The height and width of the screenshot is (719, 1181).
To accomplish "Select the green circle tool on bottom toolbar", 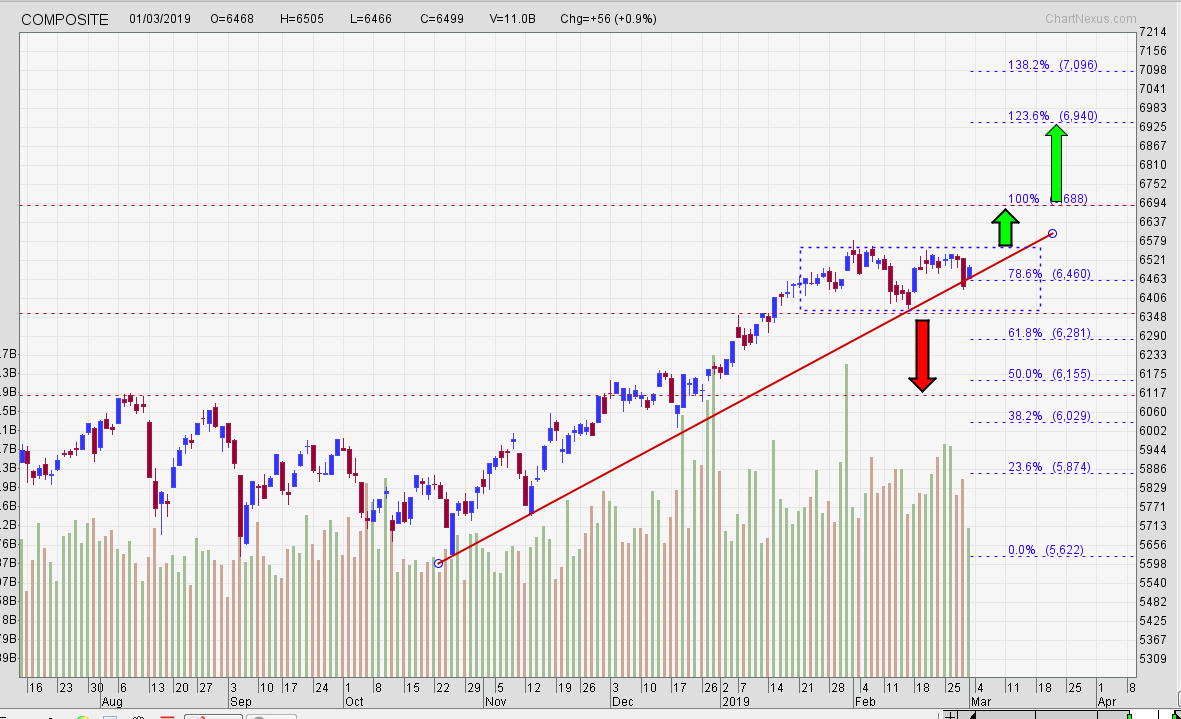I will (83, 715).
